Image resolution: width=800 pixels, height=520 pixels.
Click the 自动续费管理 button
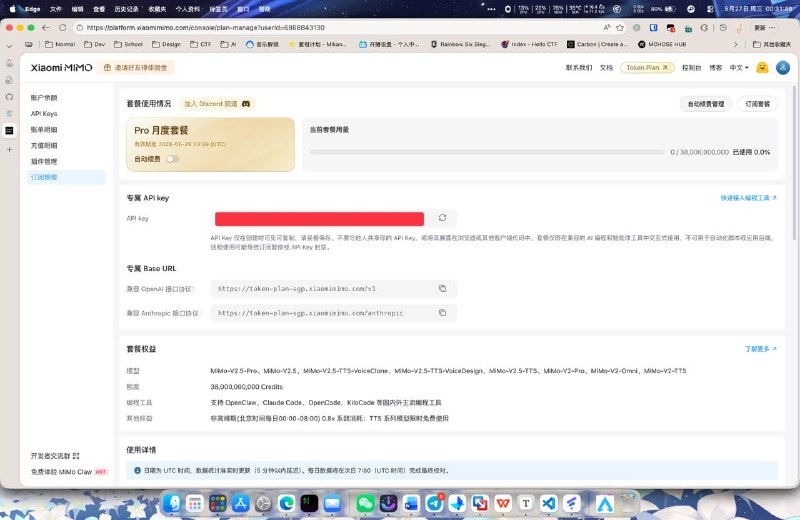coord(706,104)
